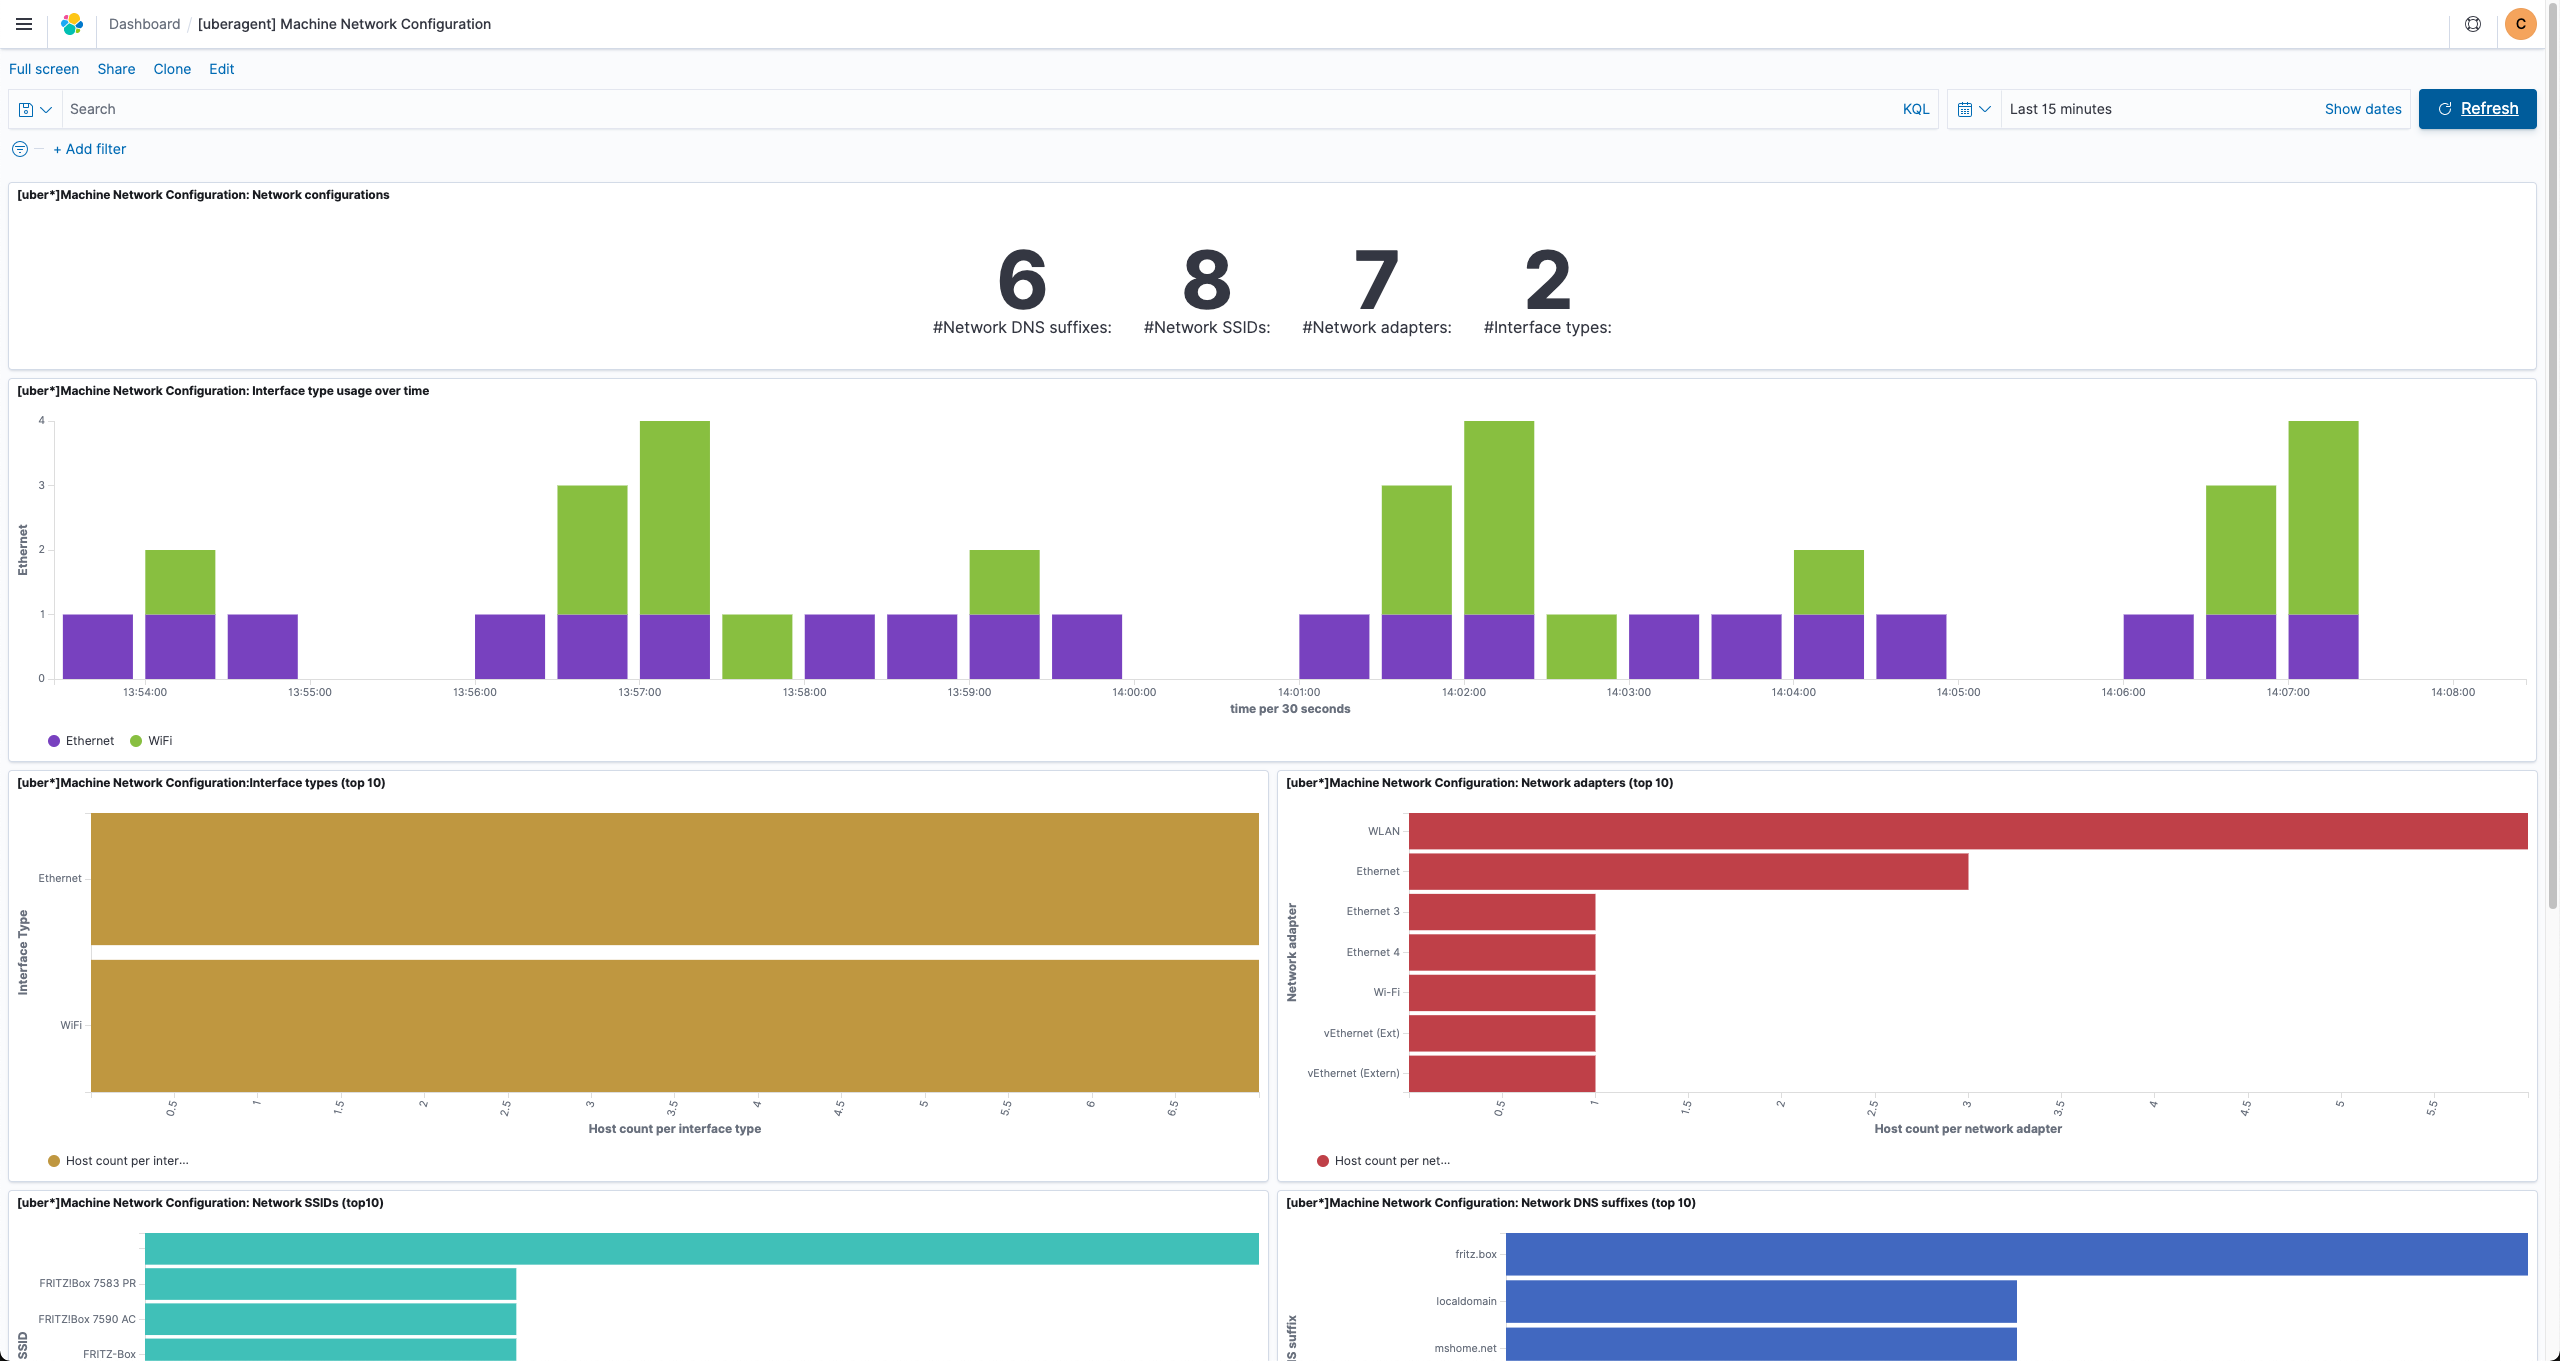The image size is (2560, 1361).
Task: Open the calendar quick time menu
Action: click(x=1974, y=109)
